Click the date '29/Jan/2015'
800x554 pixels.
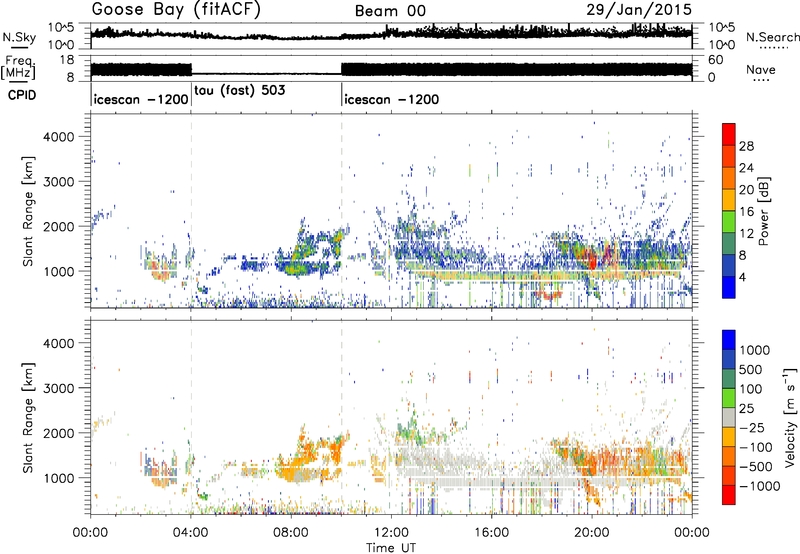click(639, 9)
